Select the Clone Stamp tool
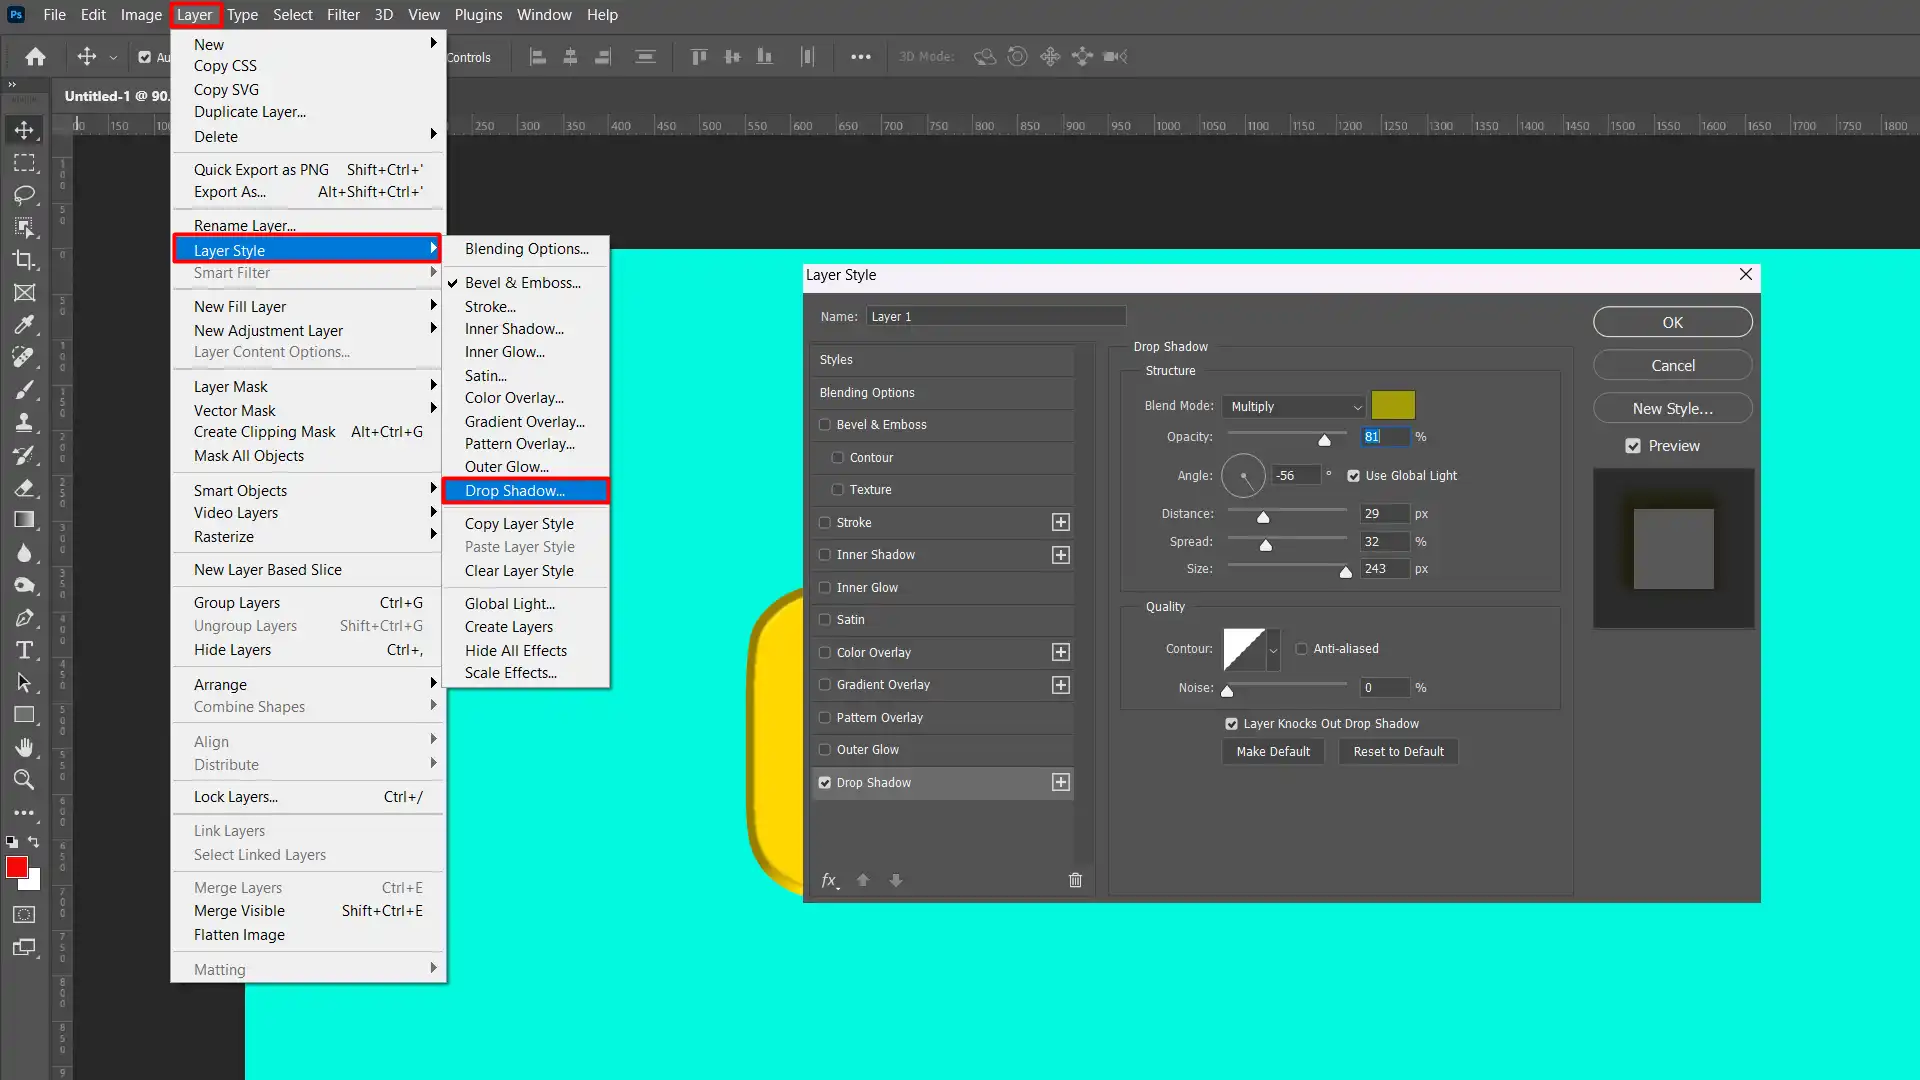1920x1080 pixels. [24, 422]
